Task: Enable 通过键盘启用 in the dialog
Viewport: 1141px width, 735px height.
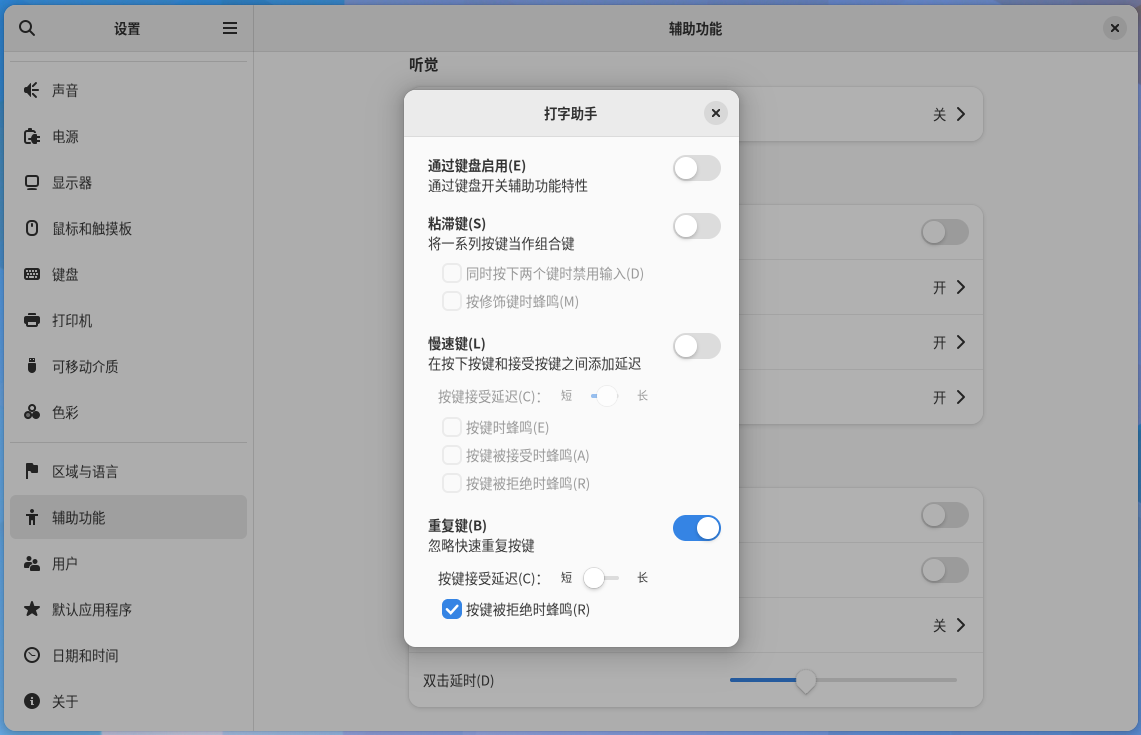Action: coord(696,168)
